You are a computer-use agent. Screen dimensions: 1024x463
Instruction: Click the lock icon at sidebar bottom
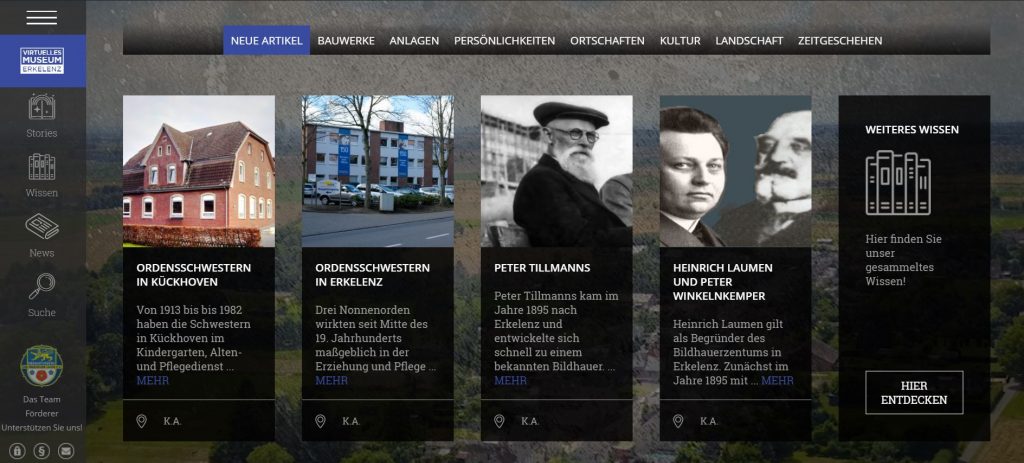tap(18, 451)
